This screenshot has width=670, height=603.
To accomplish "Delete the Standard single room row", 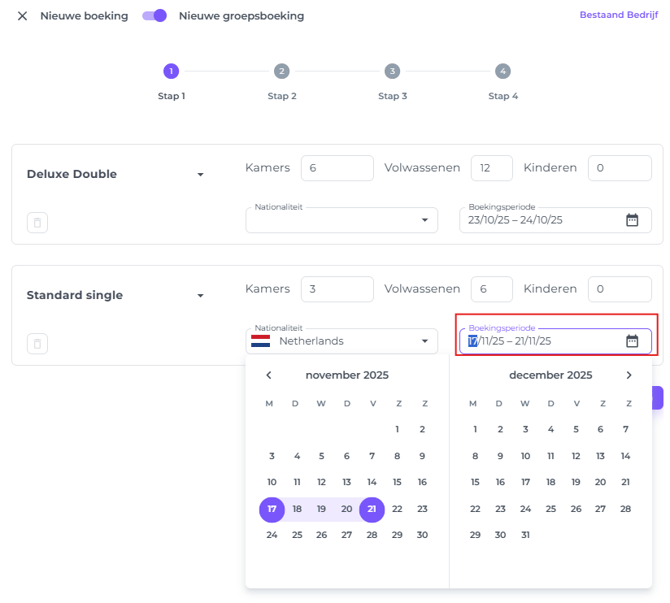I will (x=37, y=344).
